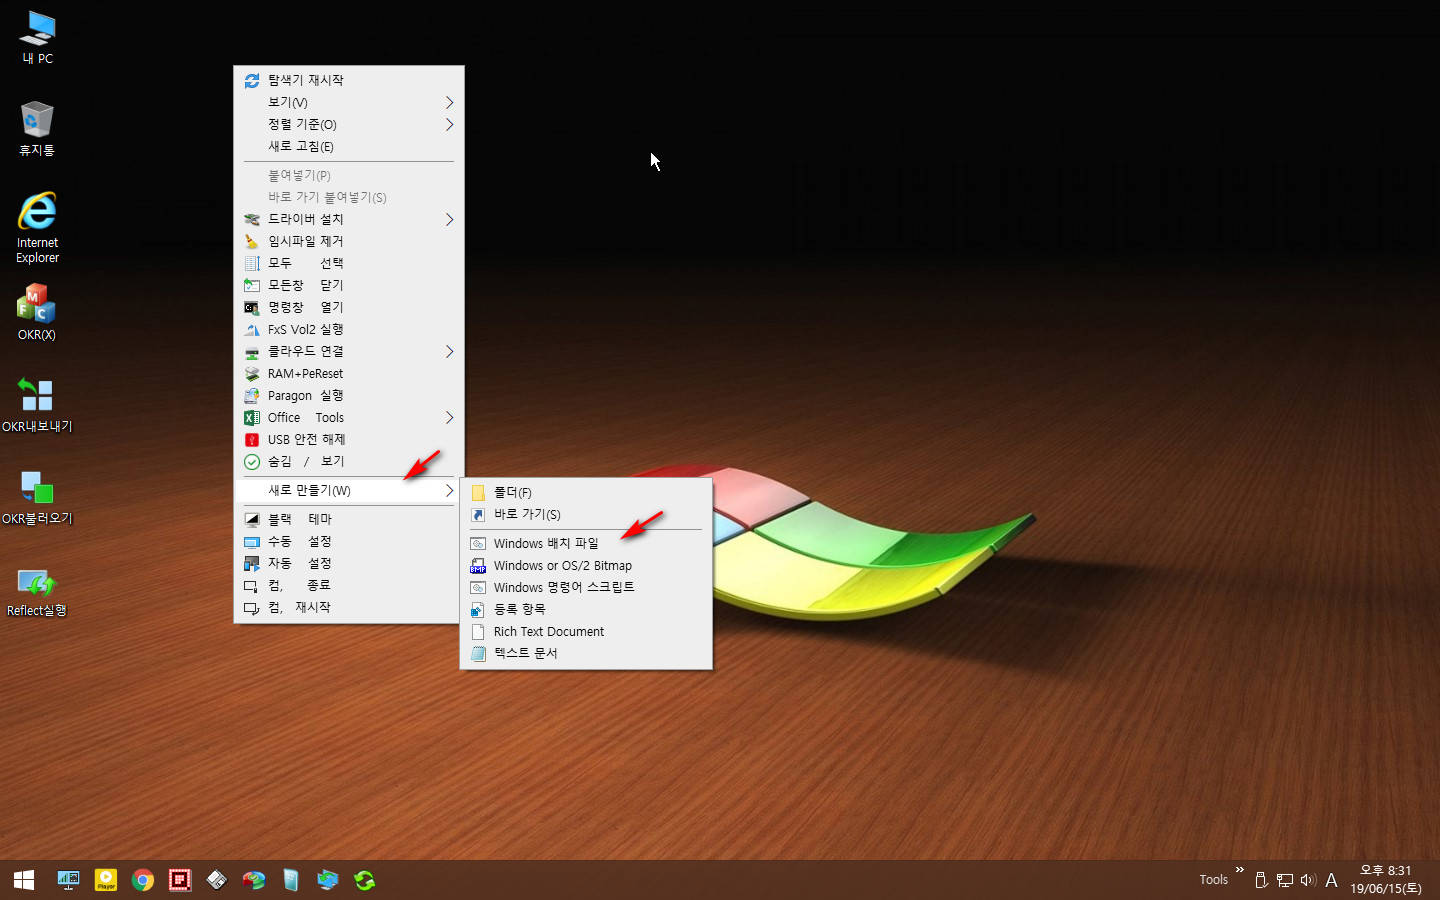Open the 내 PC desktop icon
Screen dimensions: 1440x900
37,37
